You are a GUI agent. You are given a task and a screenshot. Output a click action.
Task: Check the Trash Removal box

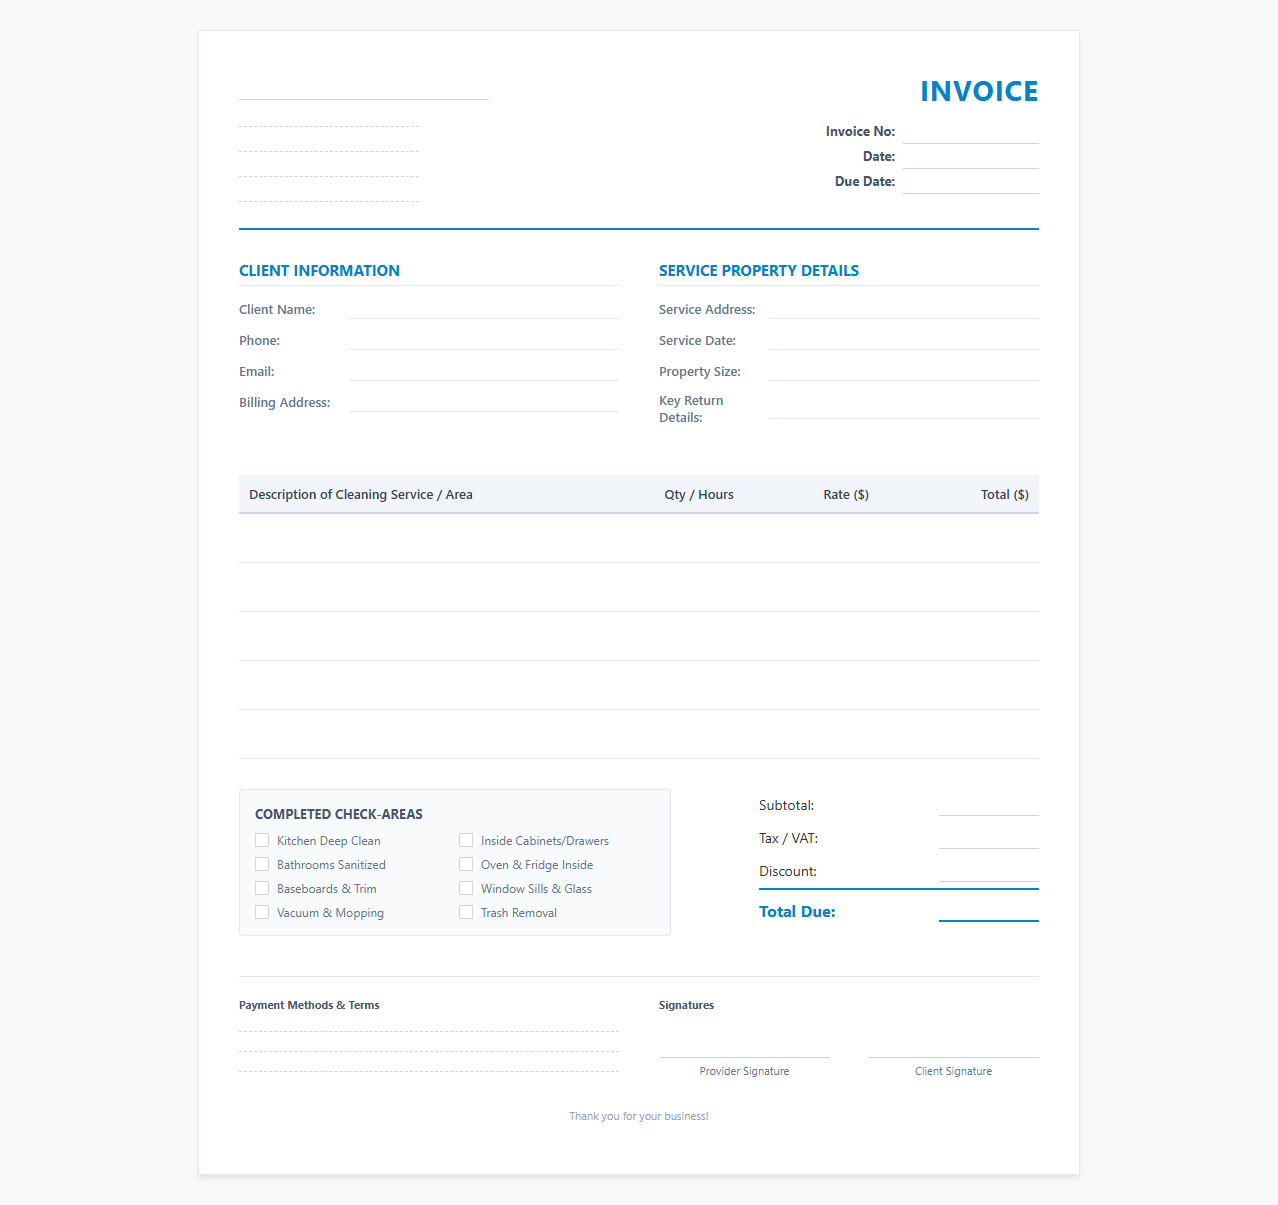click(466, 912)
